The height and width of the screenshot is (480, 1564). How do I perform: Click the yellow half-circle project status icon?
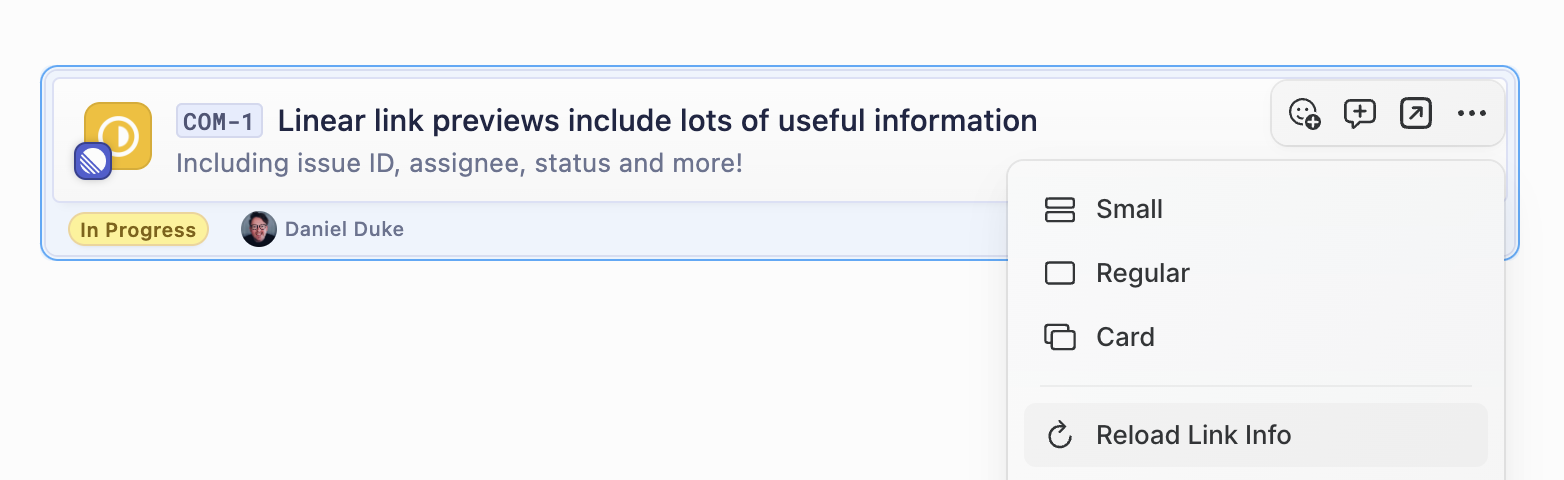[118, 136]
